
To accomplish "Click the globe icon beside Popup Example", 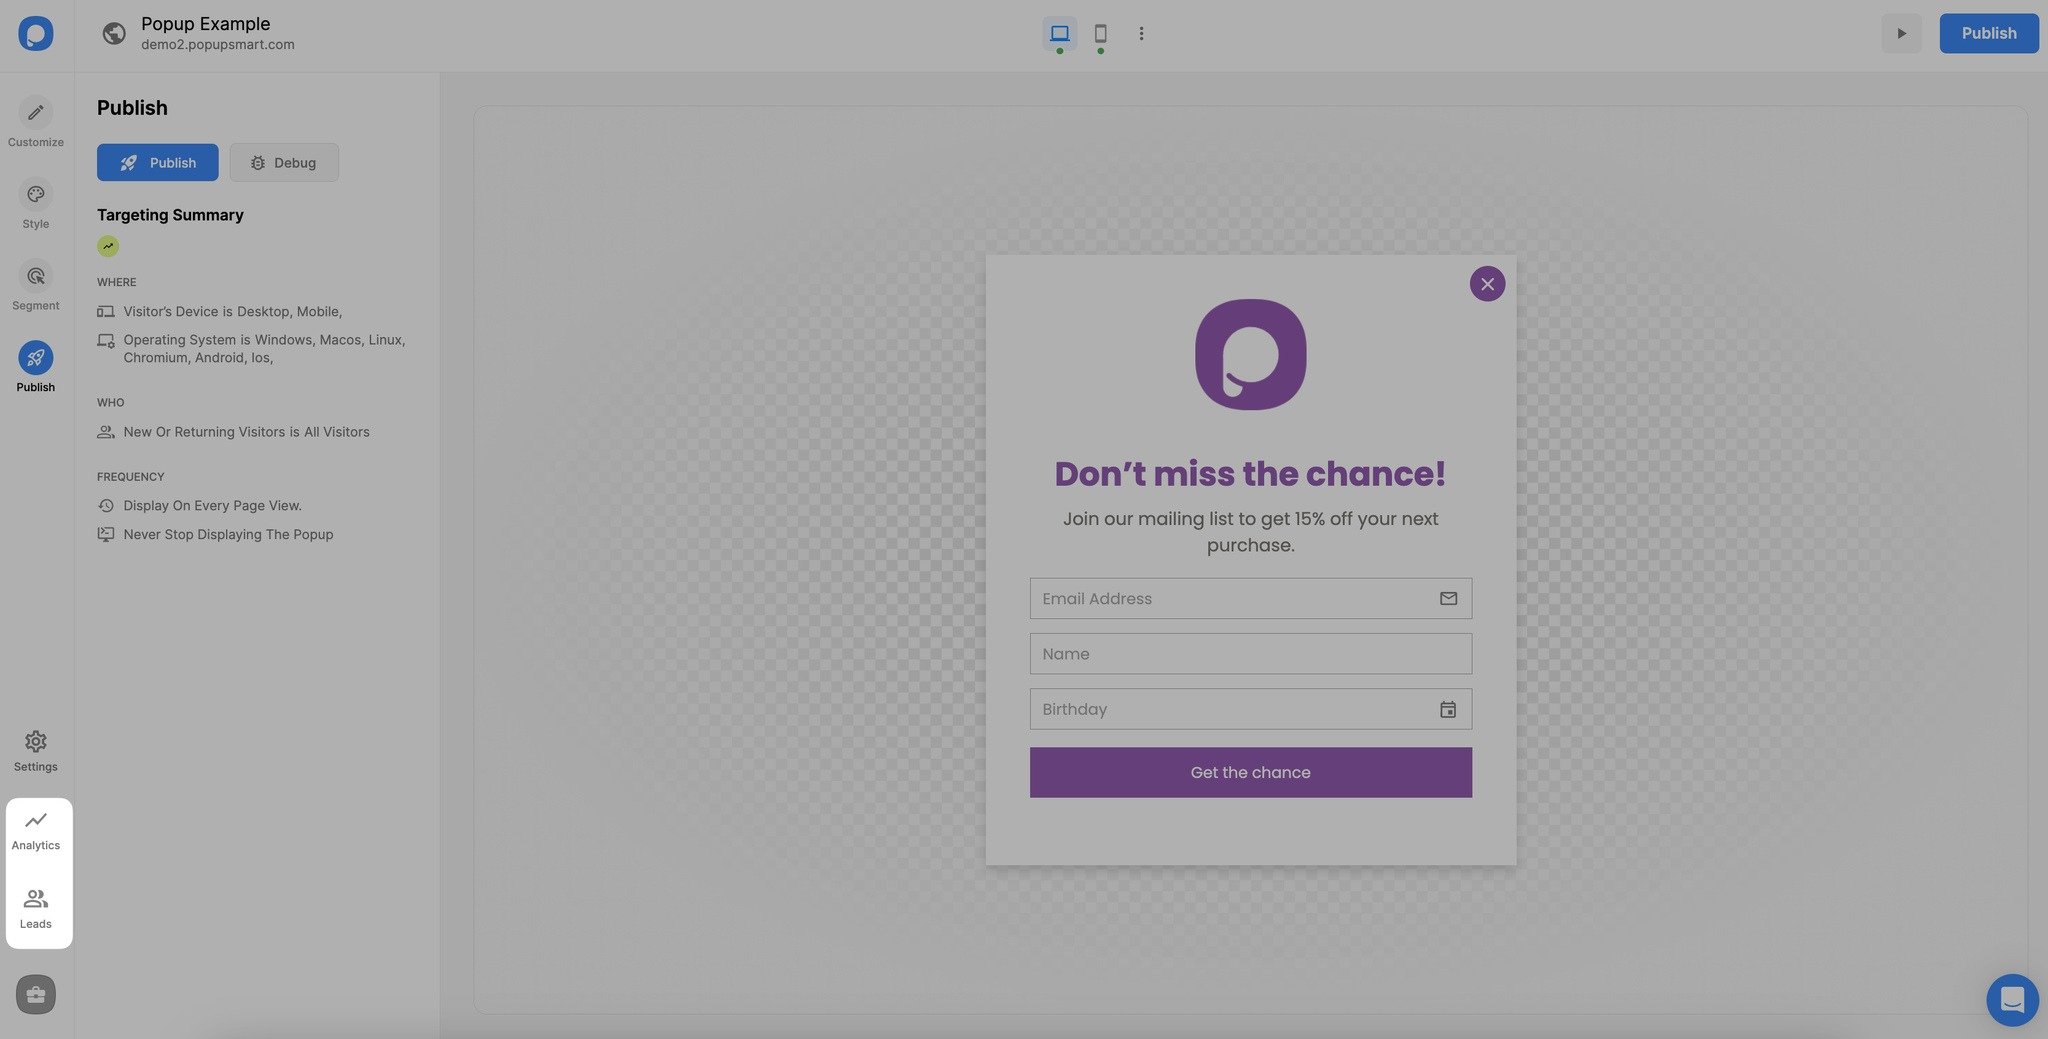I will pos(114,33).
